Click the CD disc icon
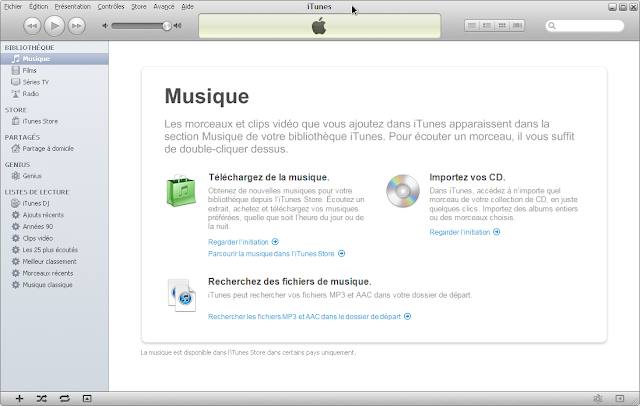The image size is (640, 406). click(403, 191)
